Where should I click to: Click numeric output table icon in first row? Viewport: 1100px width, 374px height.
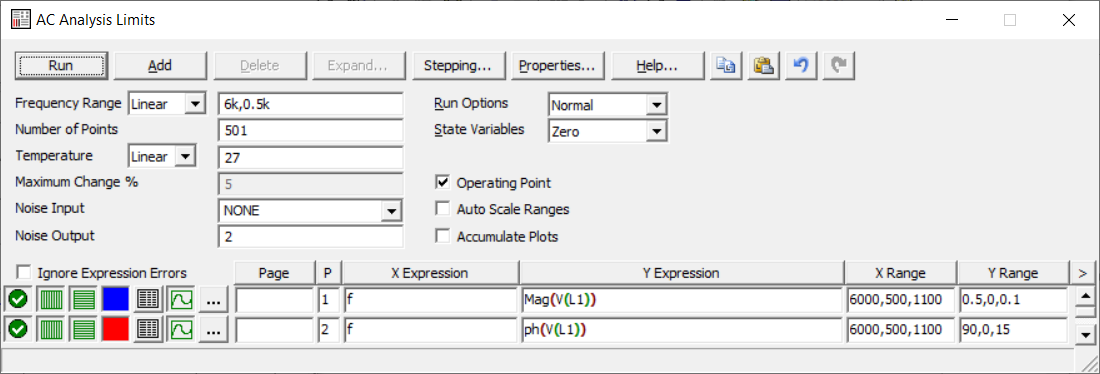148,300
